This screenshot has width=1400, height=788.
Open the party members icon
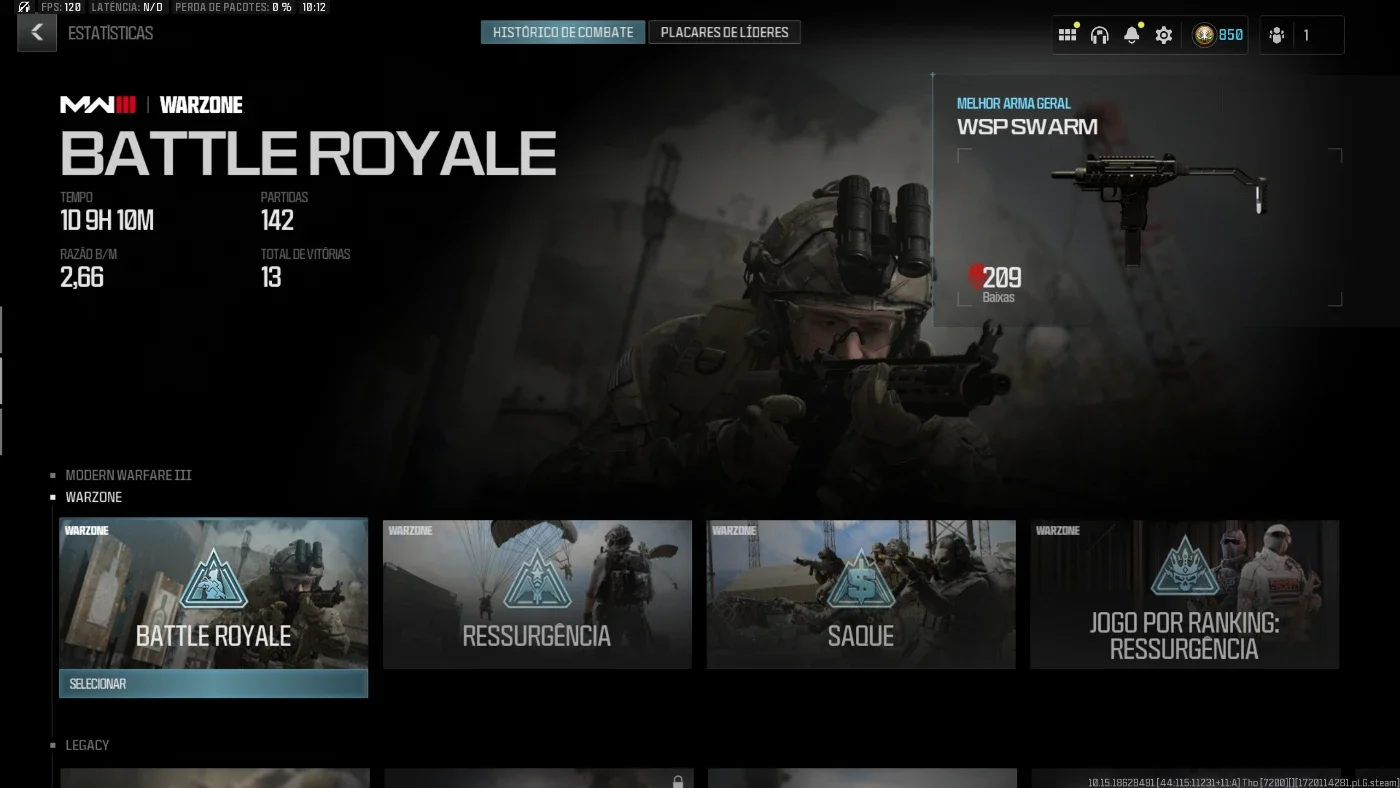(1277, 35)
